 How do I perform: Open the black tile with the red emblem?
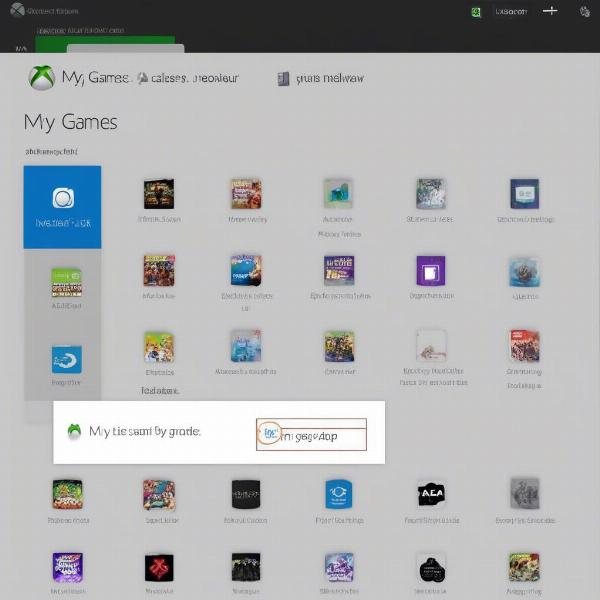tap(159, 568)
